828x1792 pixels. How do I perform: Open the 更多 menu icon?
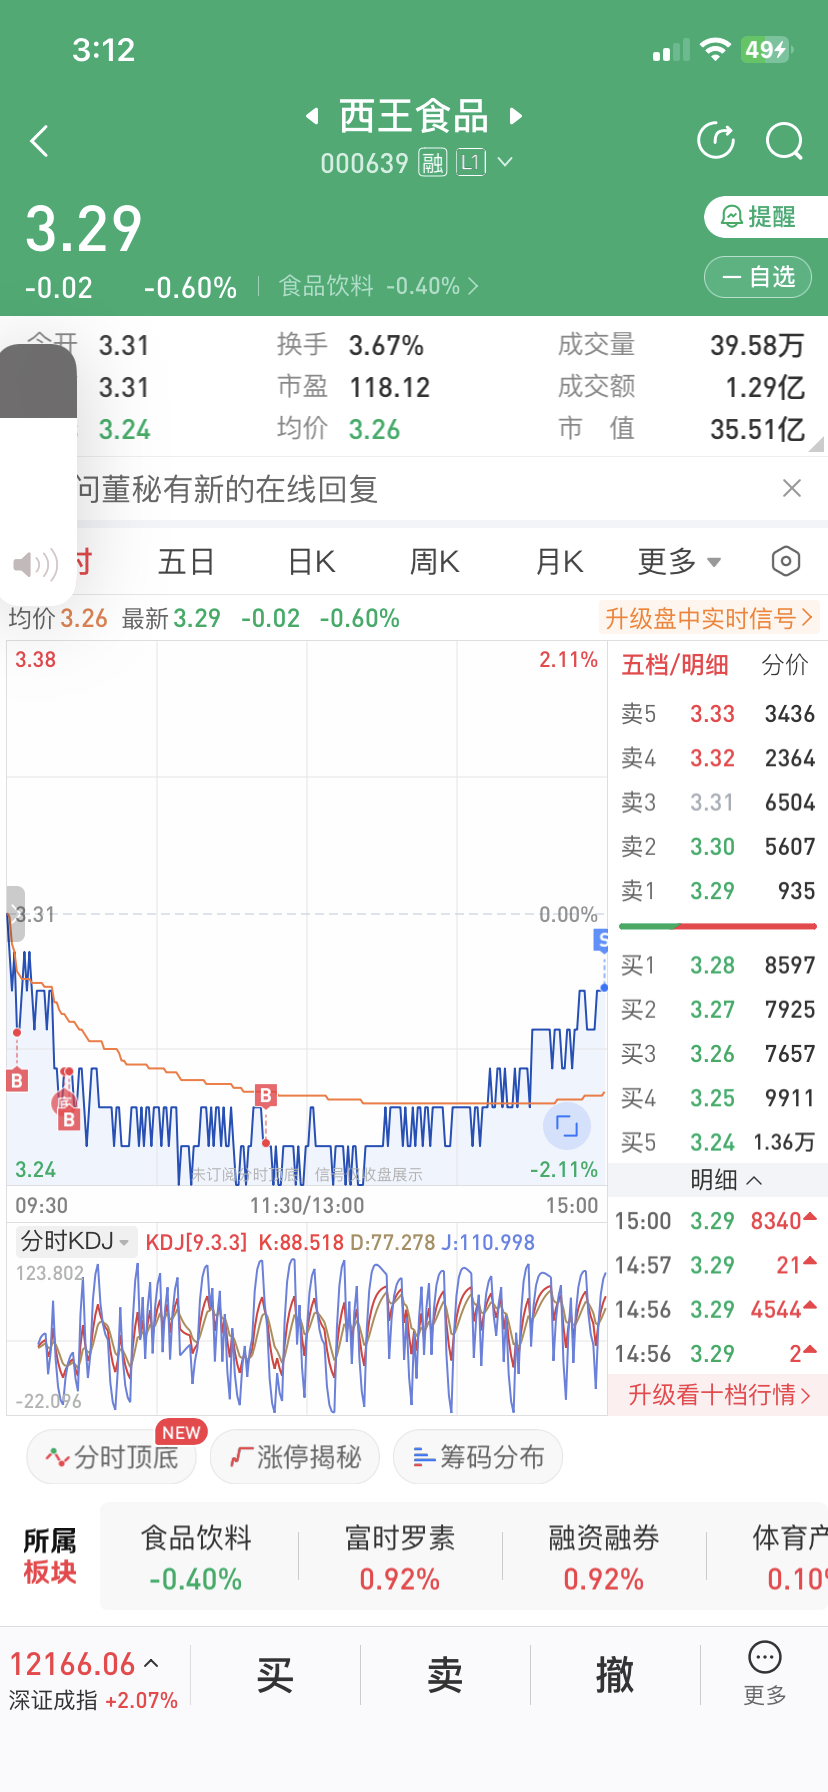(765, 1673)
